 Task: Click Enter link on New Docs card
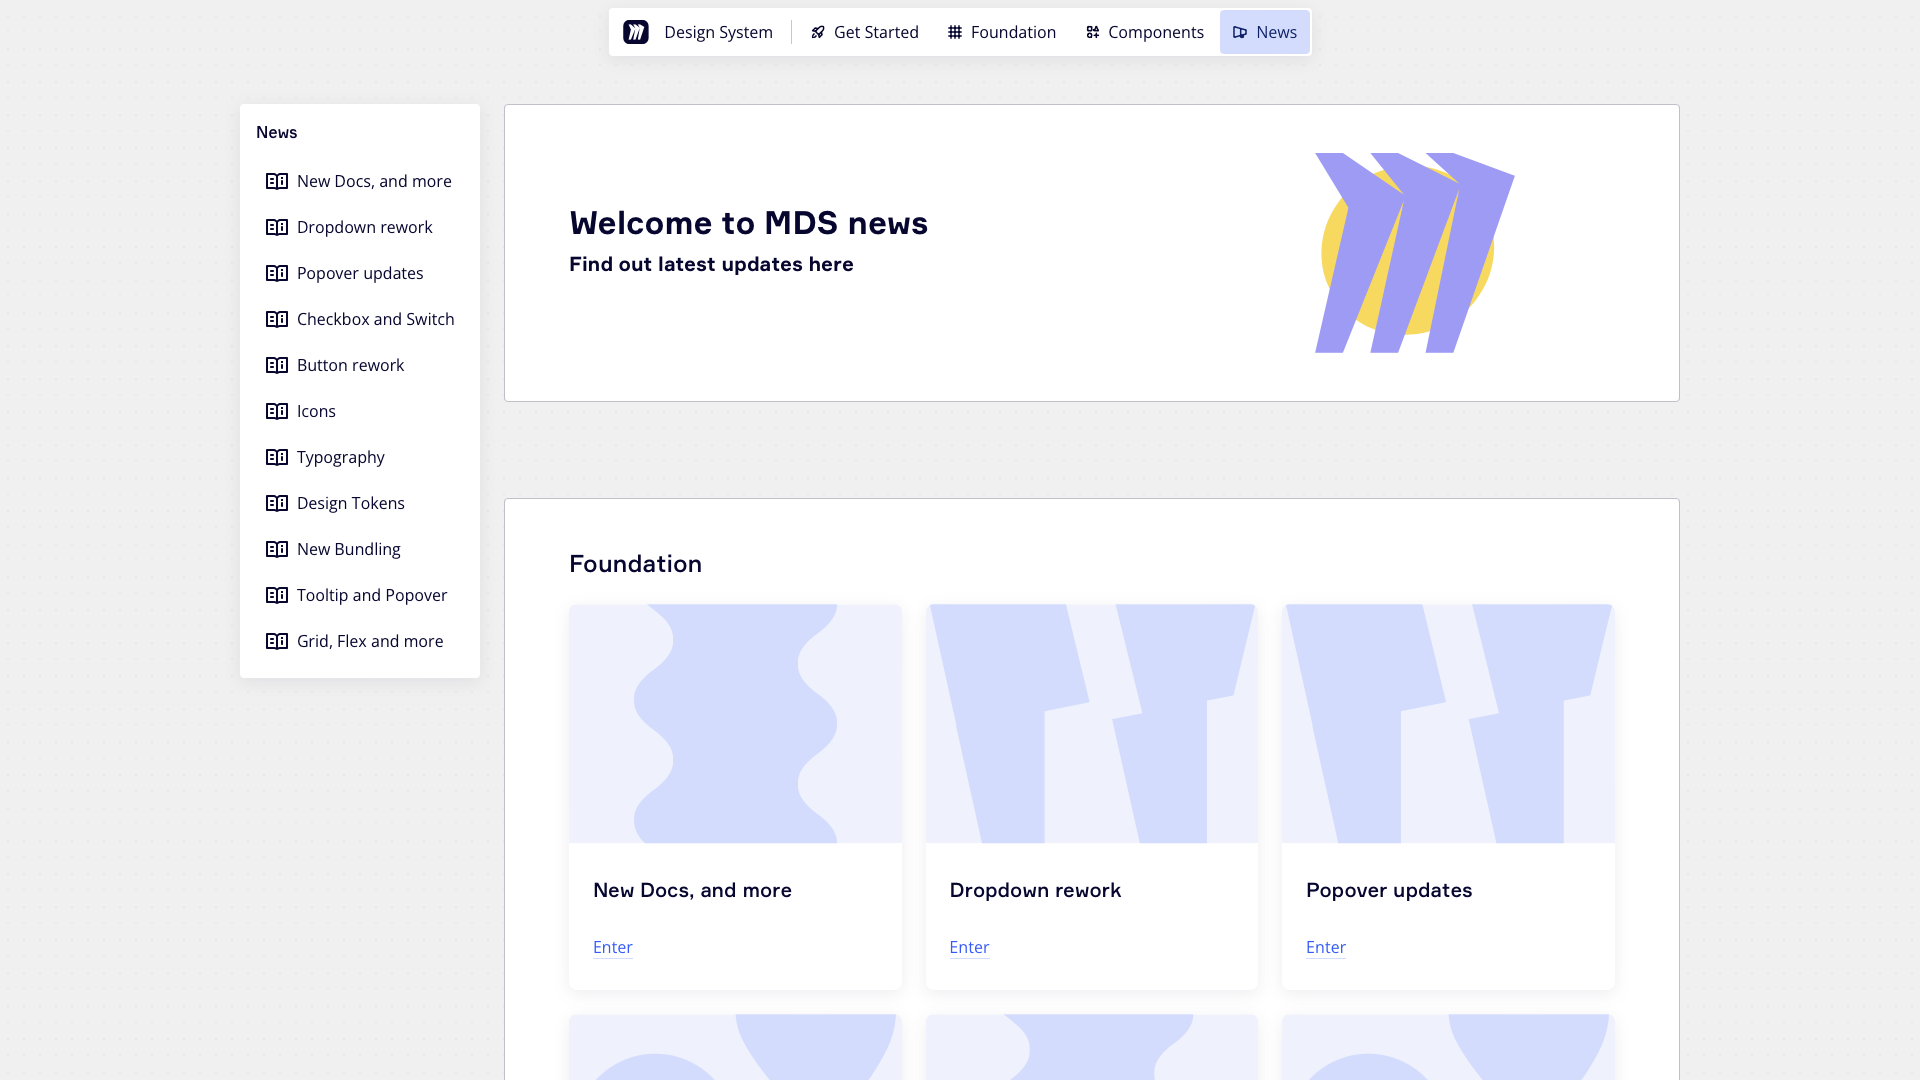pyautogui.click(x=613, y=947)
